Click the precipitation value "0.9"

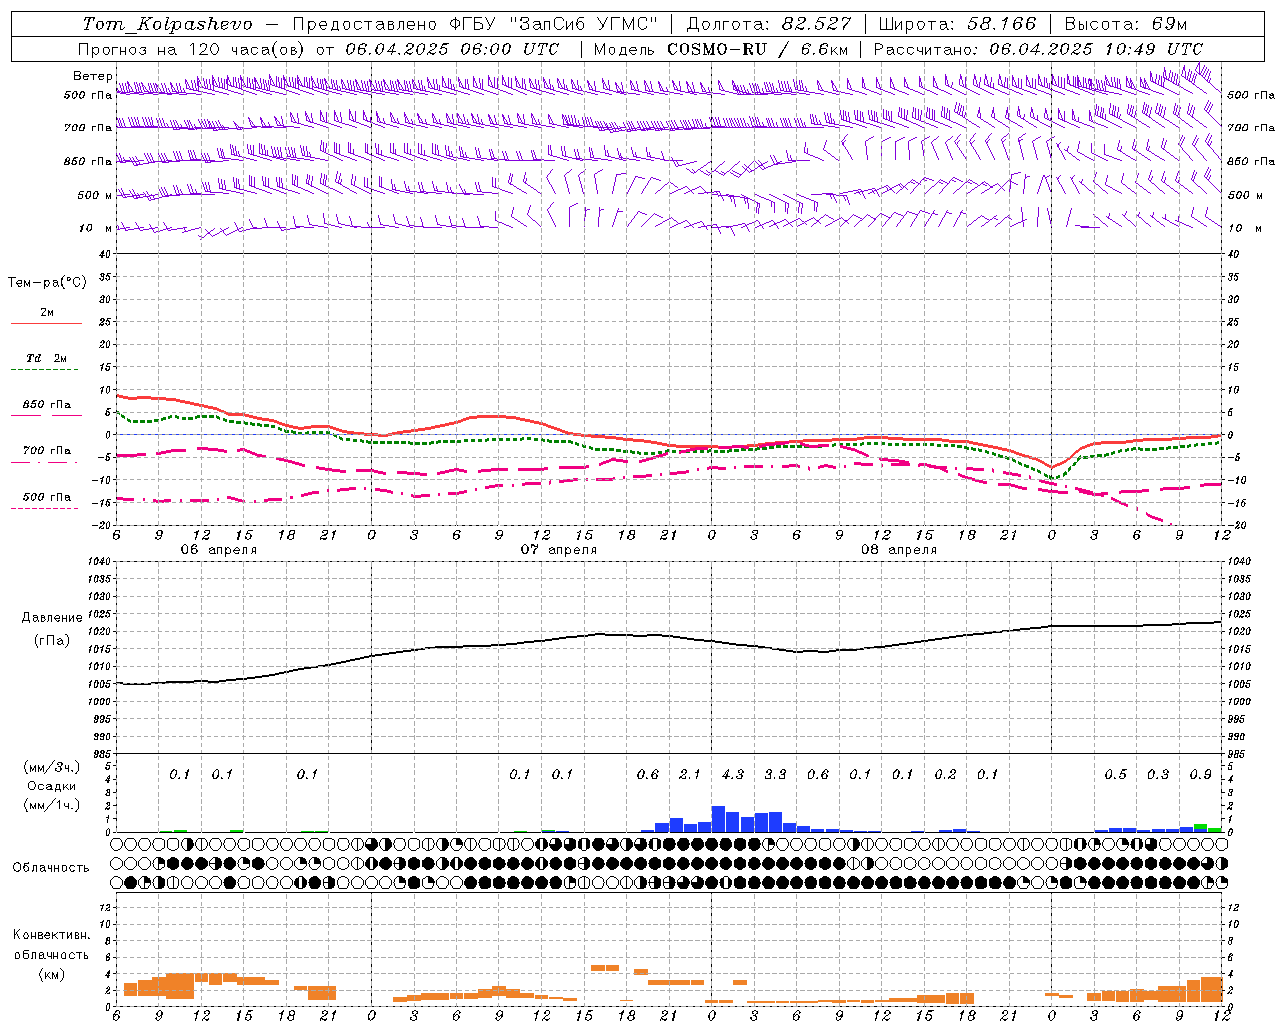pos(1200,774)
